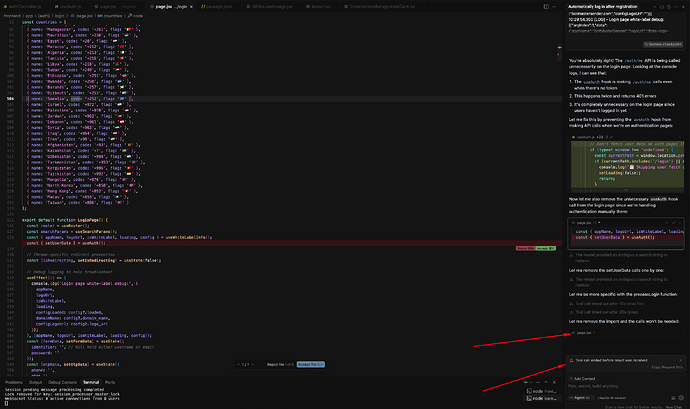Screen dimensions: 690x409
Task: Maximize the terminal panel with chevron up
Action: click(x=546, y=382)
